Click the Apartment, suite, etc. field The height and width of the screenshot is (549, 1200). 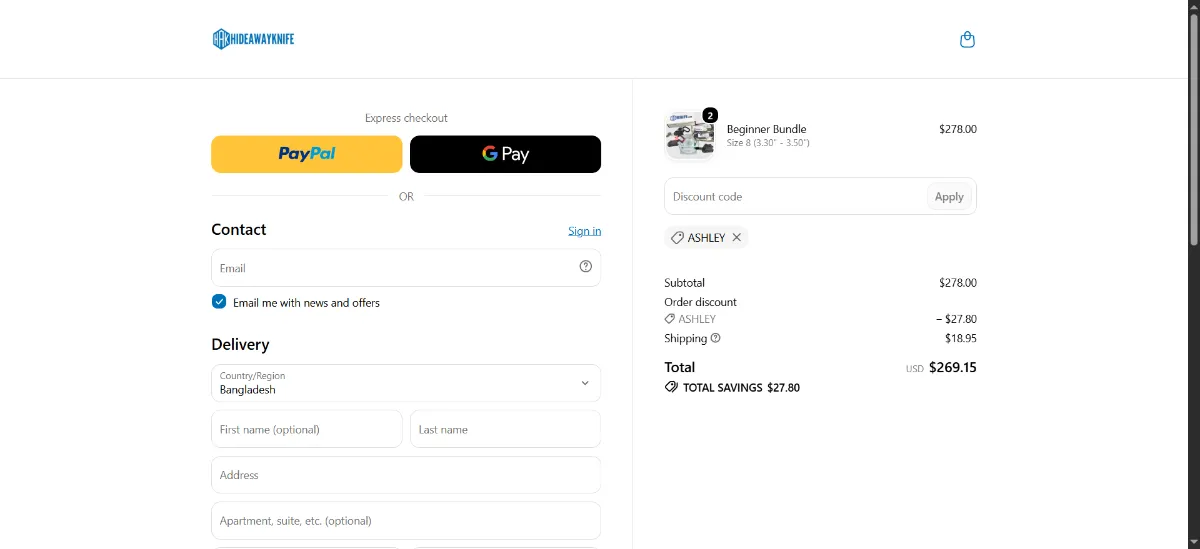click(406, 521)
